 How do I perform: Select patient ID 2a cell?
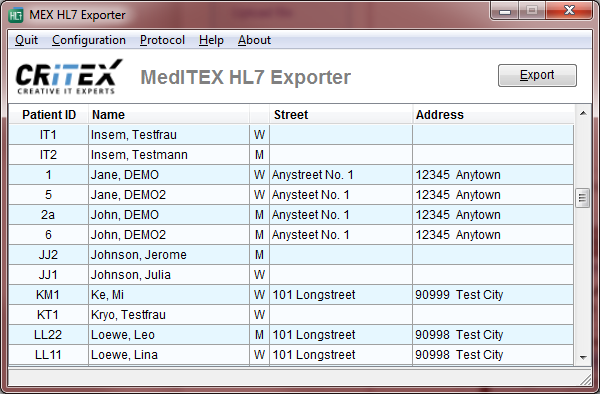(x=49, y=215)
